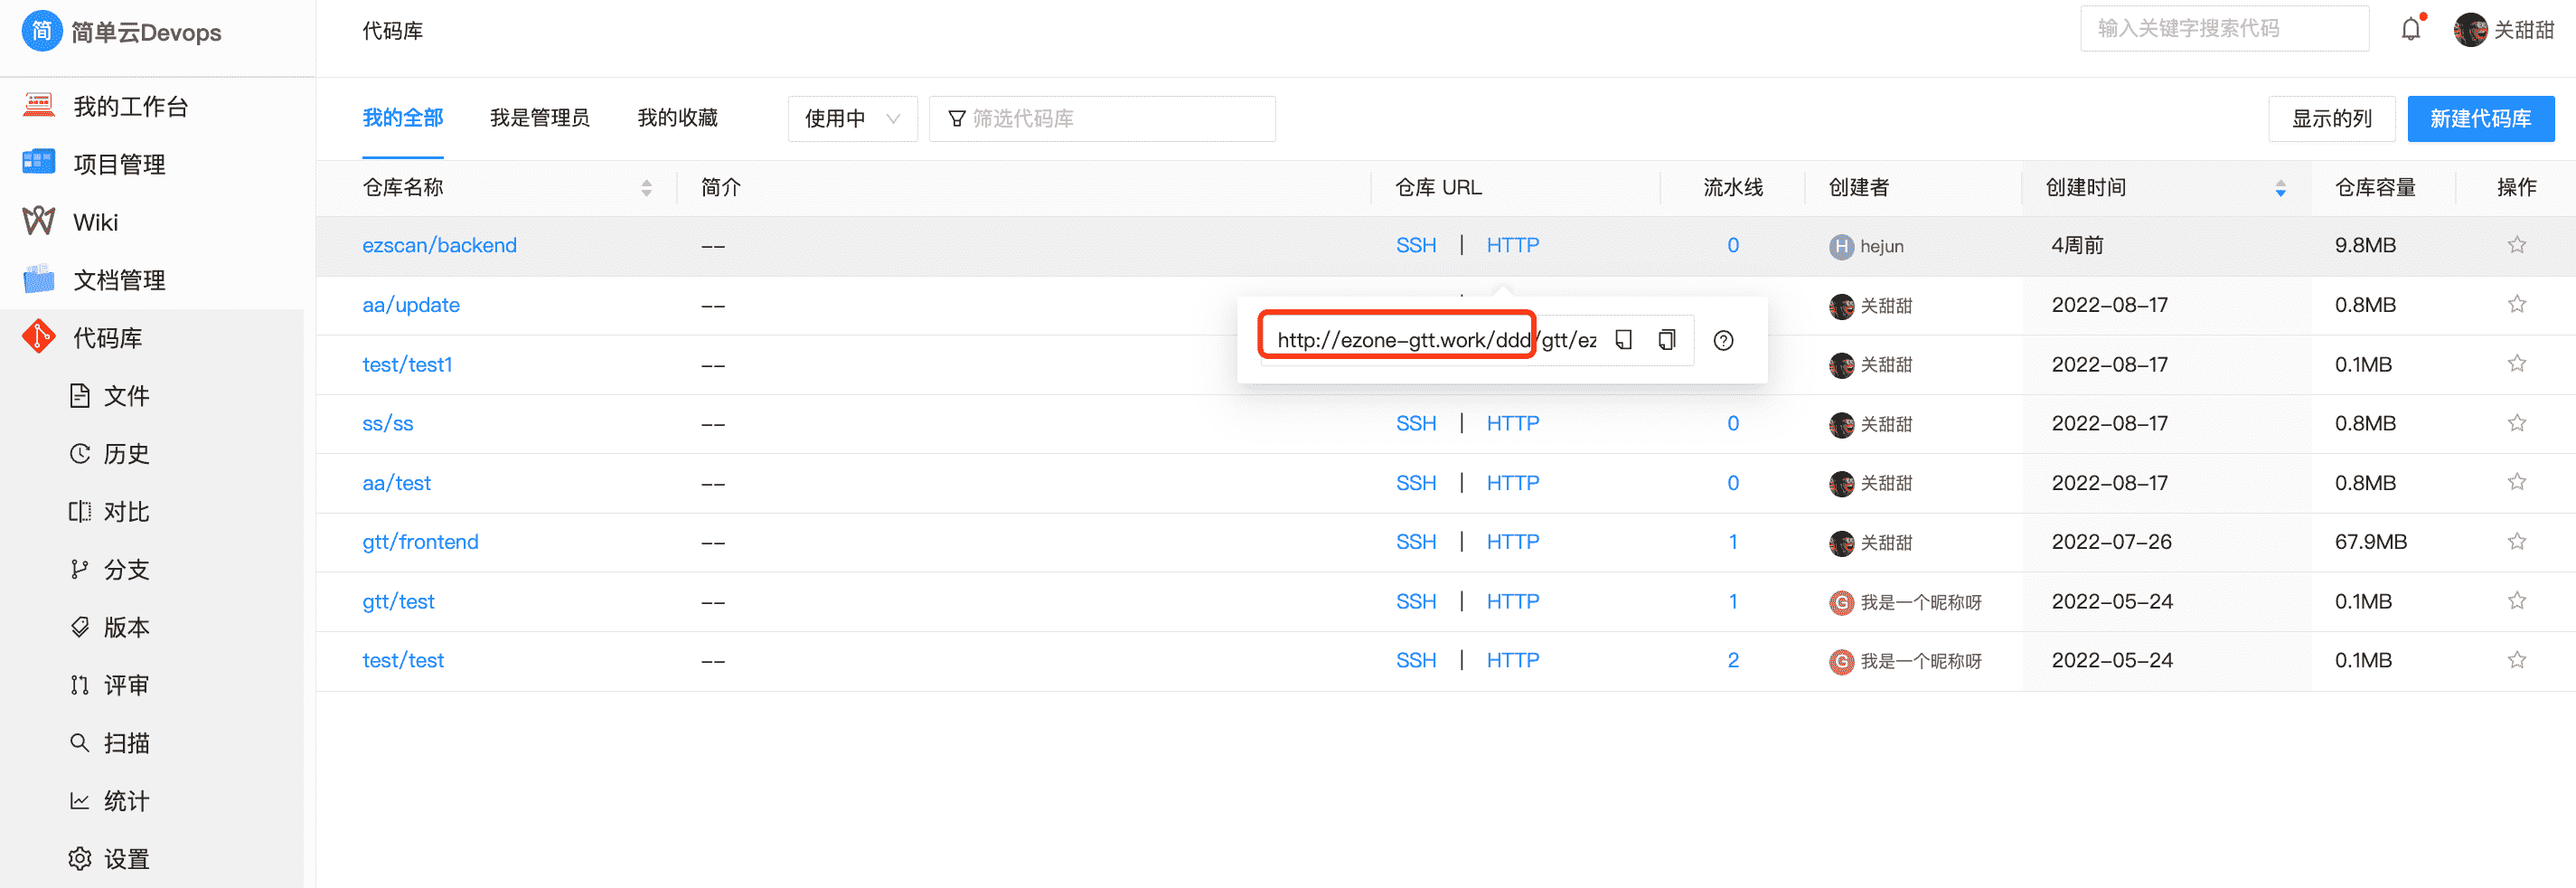
Task: Sort by 仓库名称 column arrows
Action: pos(646,188)
